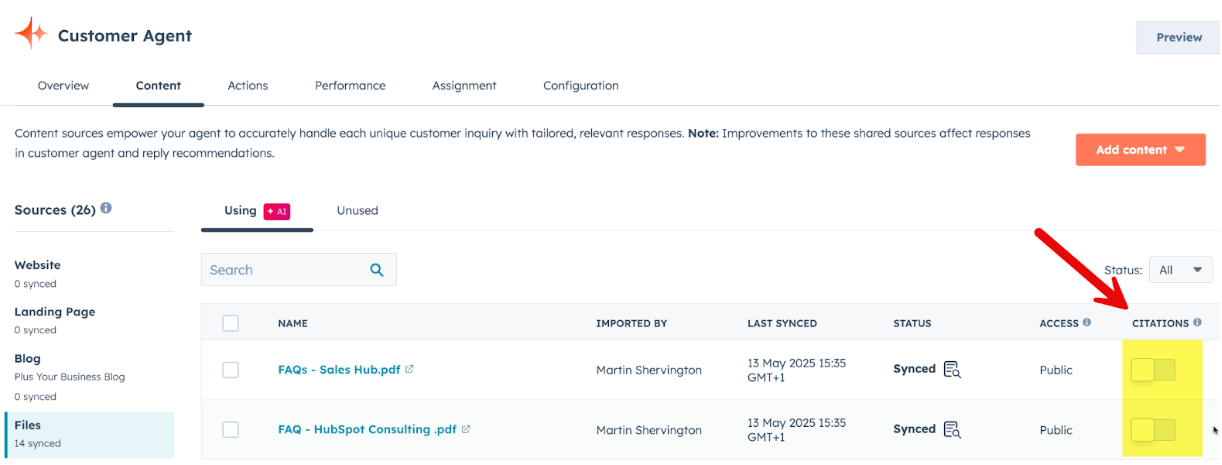Sort by the NAME column header

[293, 324]
